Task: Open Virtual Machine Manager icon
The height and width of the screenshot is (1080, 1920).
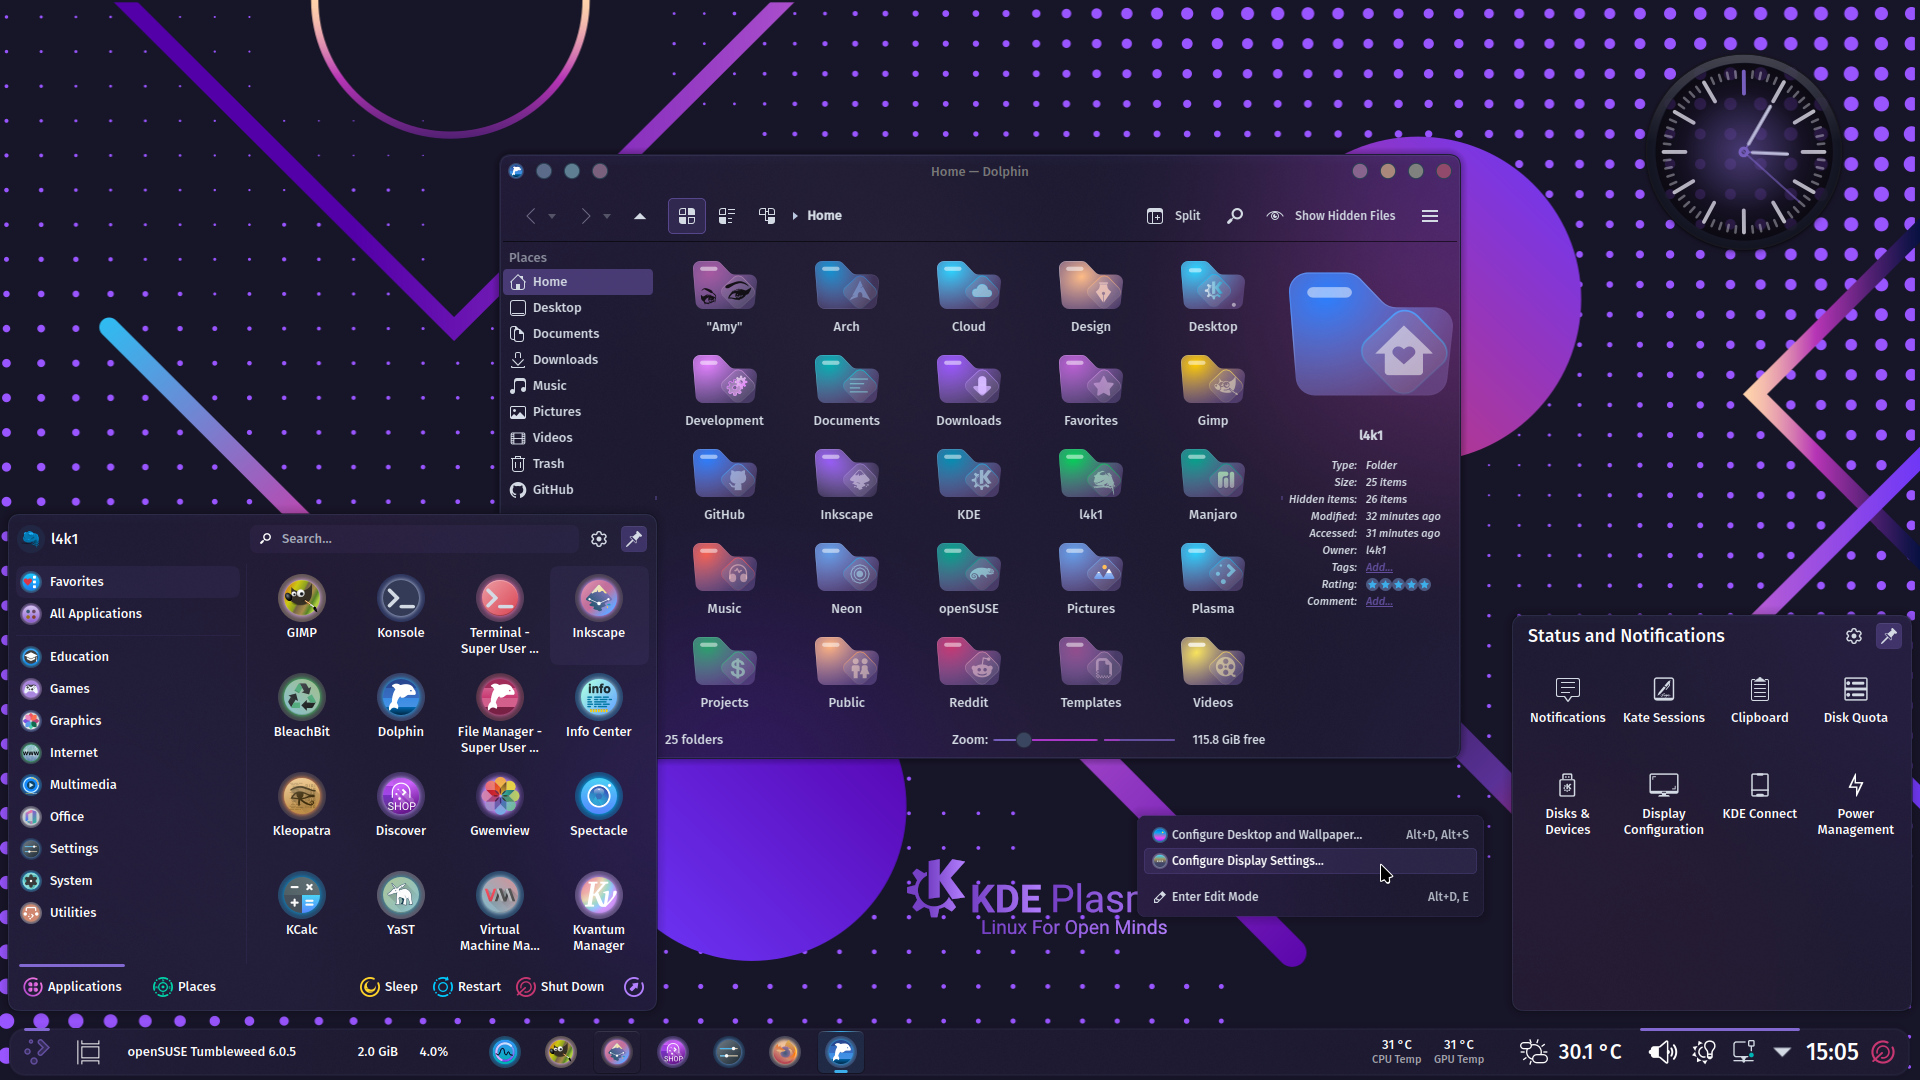Action: click(x=500, y=911)
